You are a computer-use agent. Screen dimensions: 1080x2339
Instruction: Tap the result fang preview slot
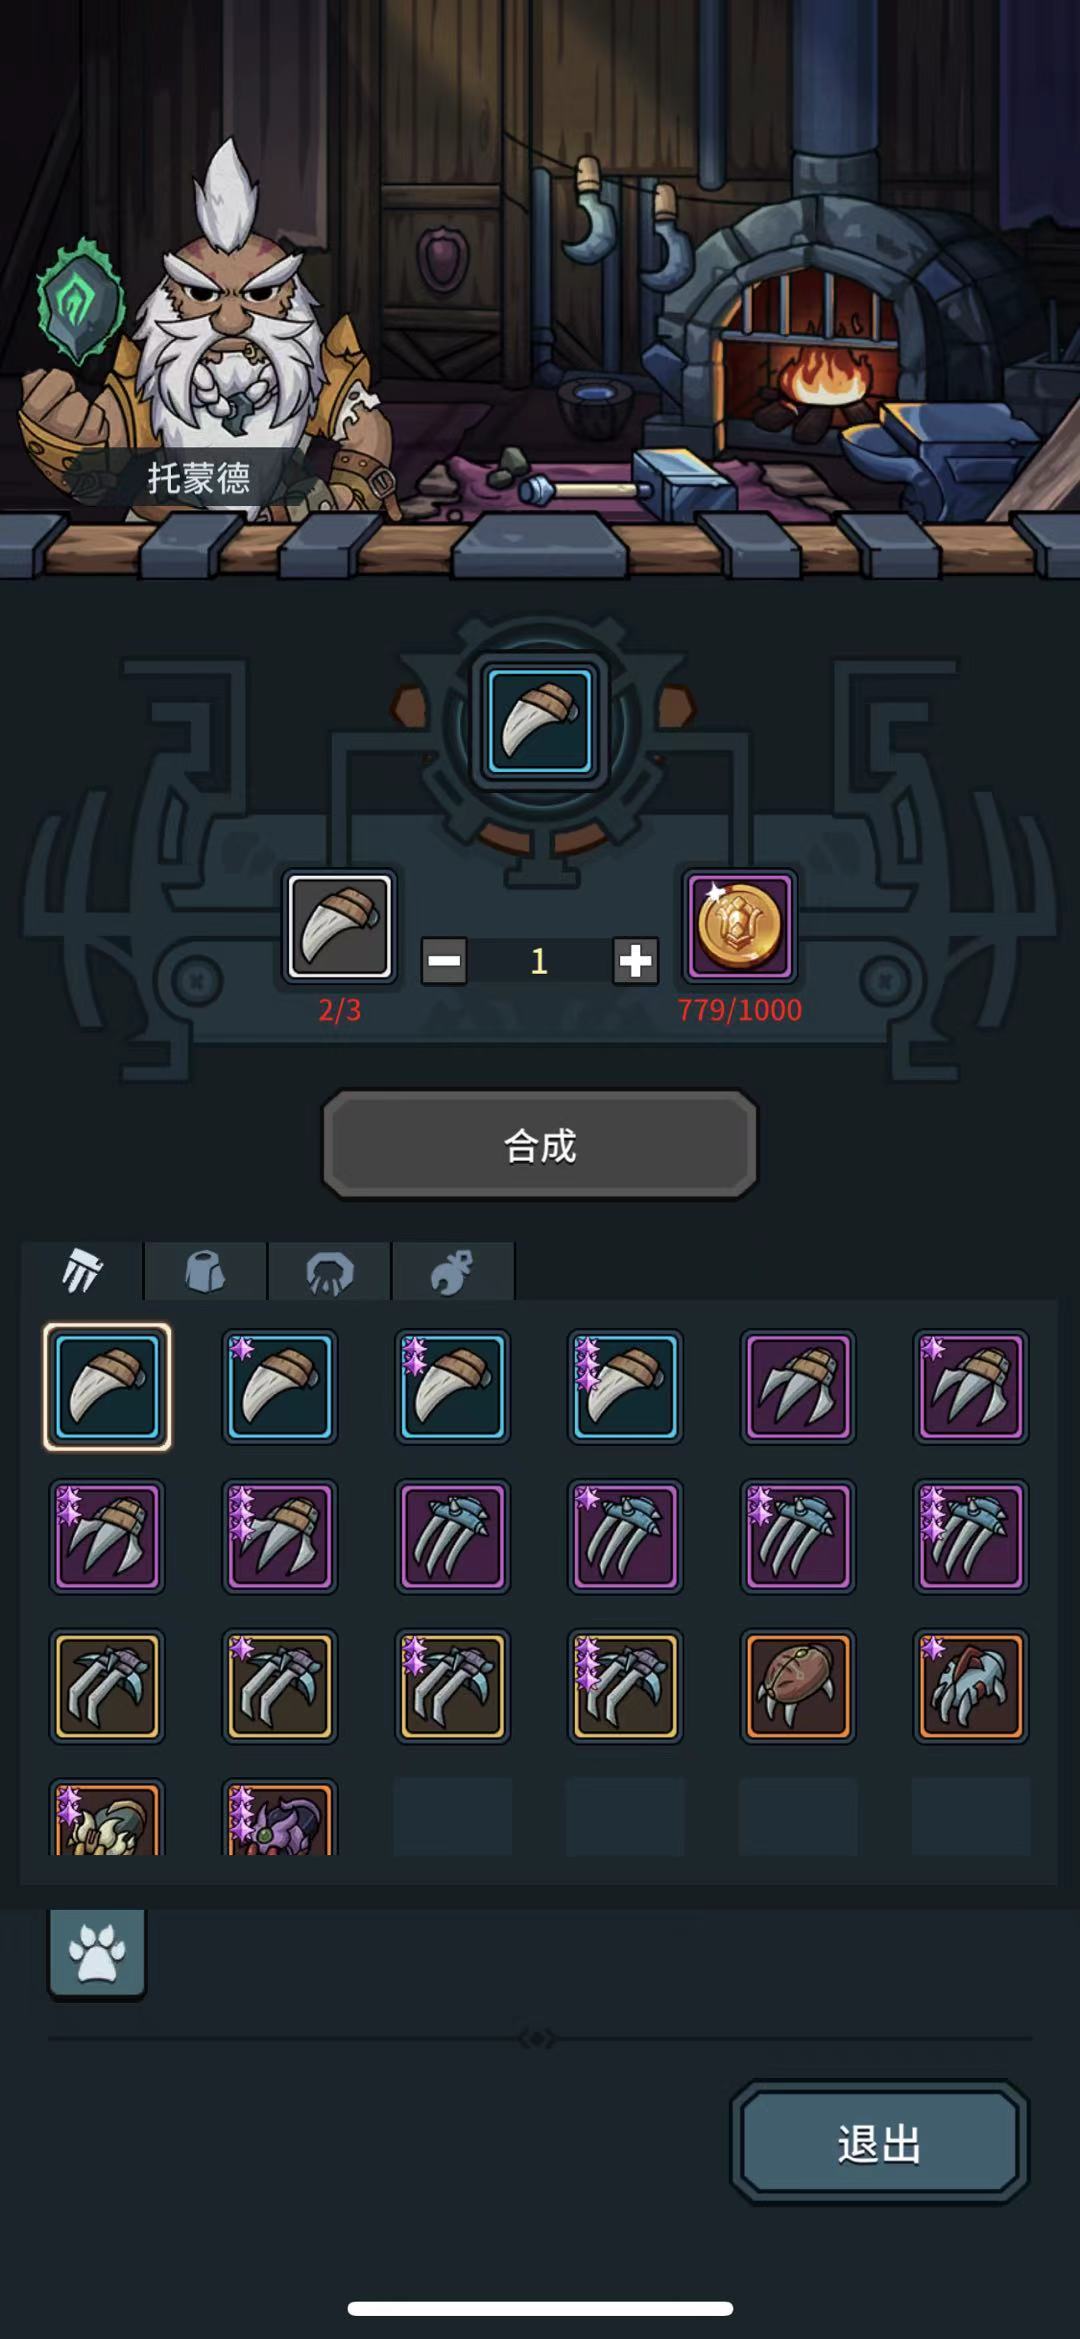540,722
